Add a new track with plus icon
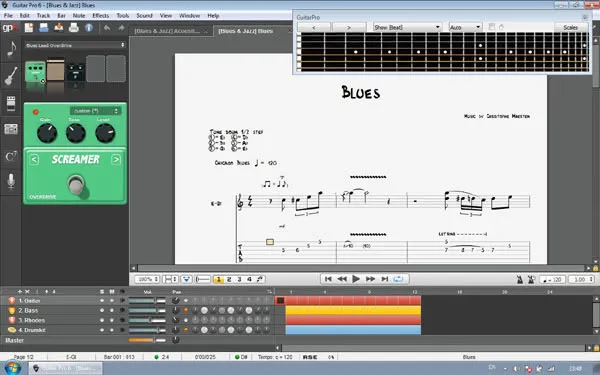Image resolution: width=600 pixels, height=375 pixels. click(20, 292)
